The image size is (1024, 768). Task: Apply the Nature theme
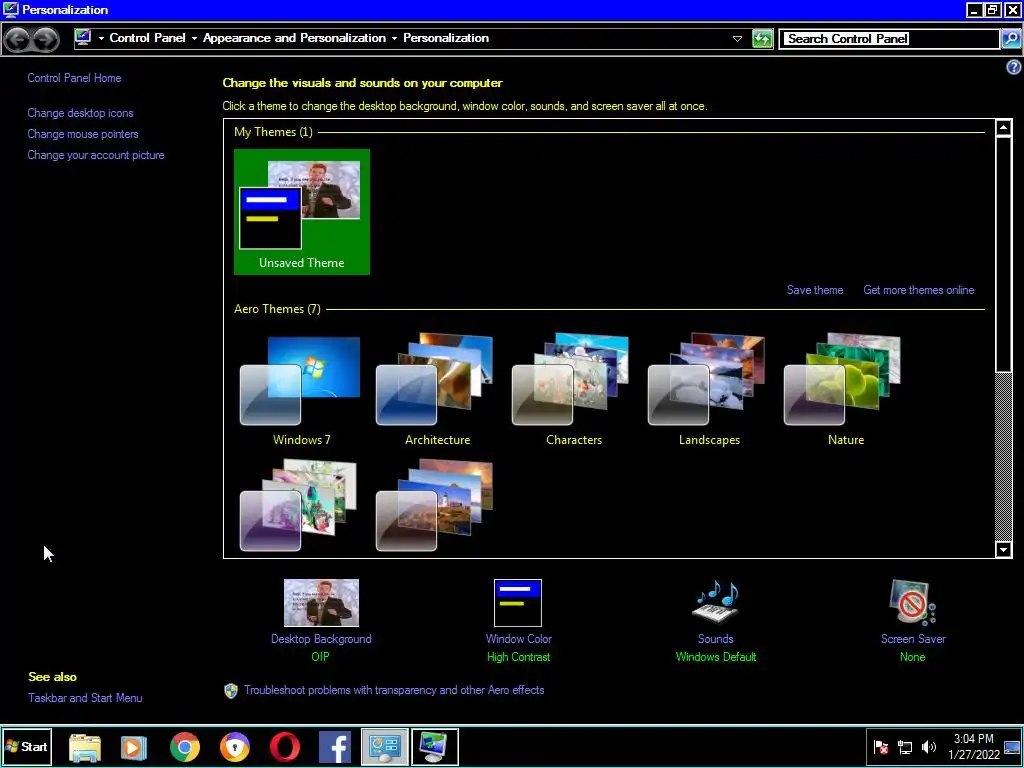(846, 391)
